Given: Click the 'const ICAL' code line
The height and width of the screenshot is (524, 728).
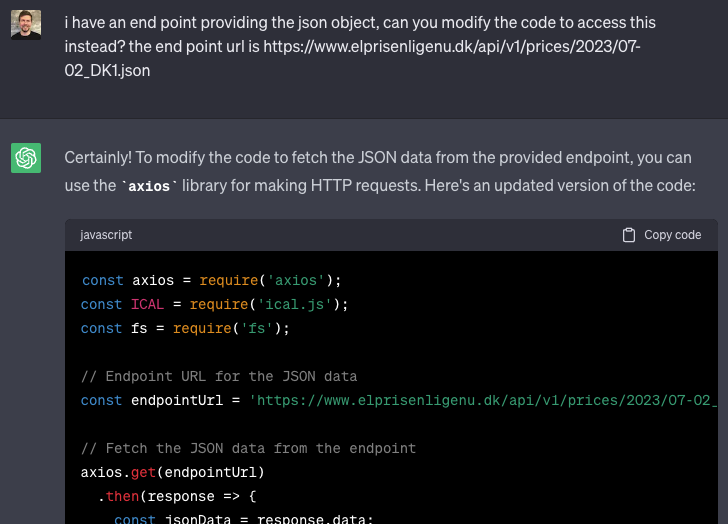Looking at the screenshot, I should [x=214, y=304].
